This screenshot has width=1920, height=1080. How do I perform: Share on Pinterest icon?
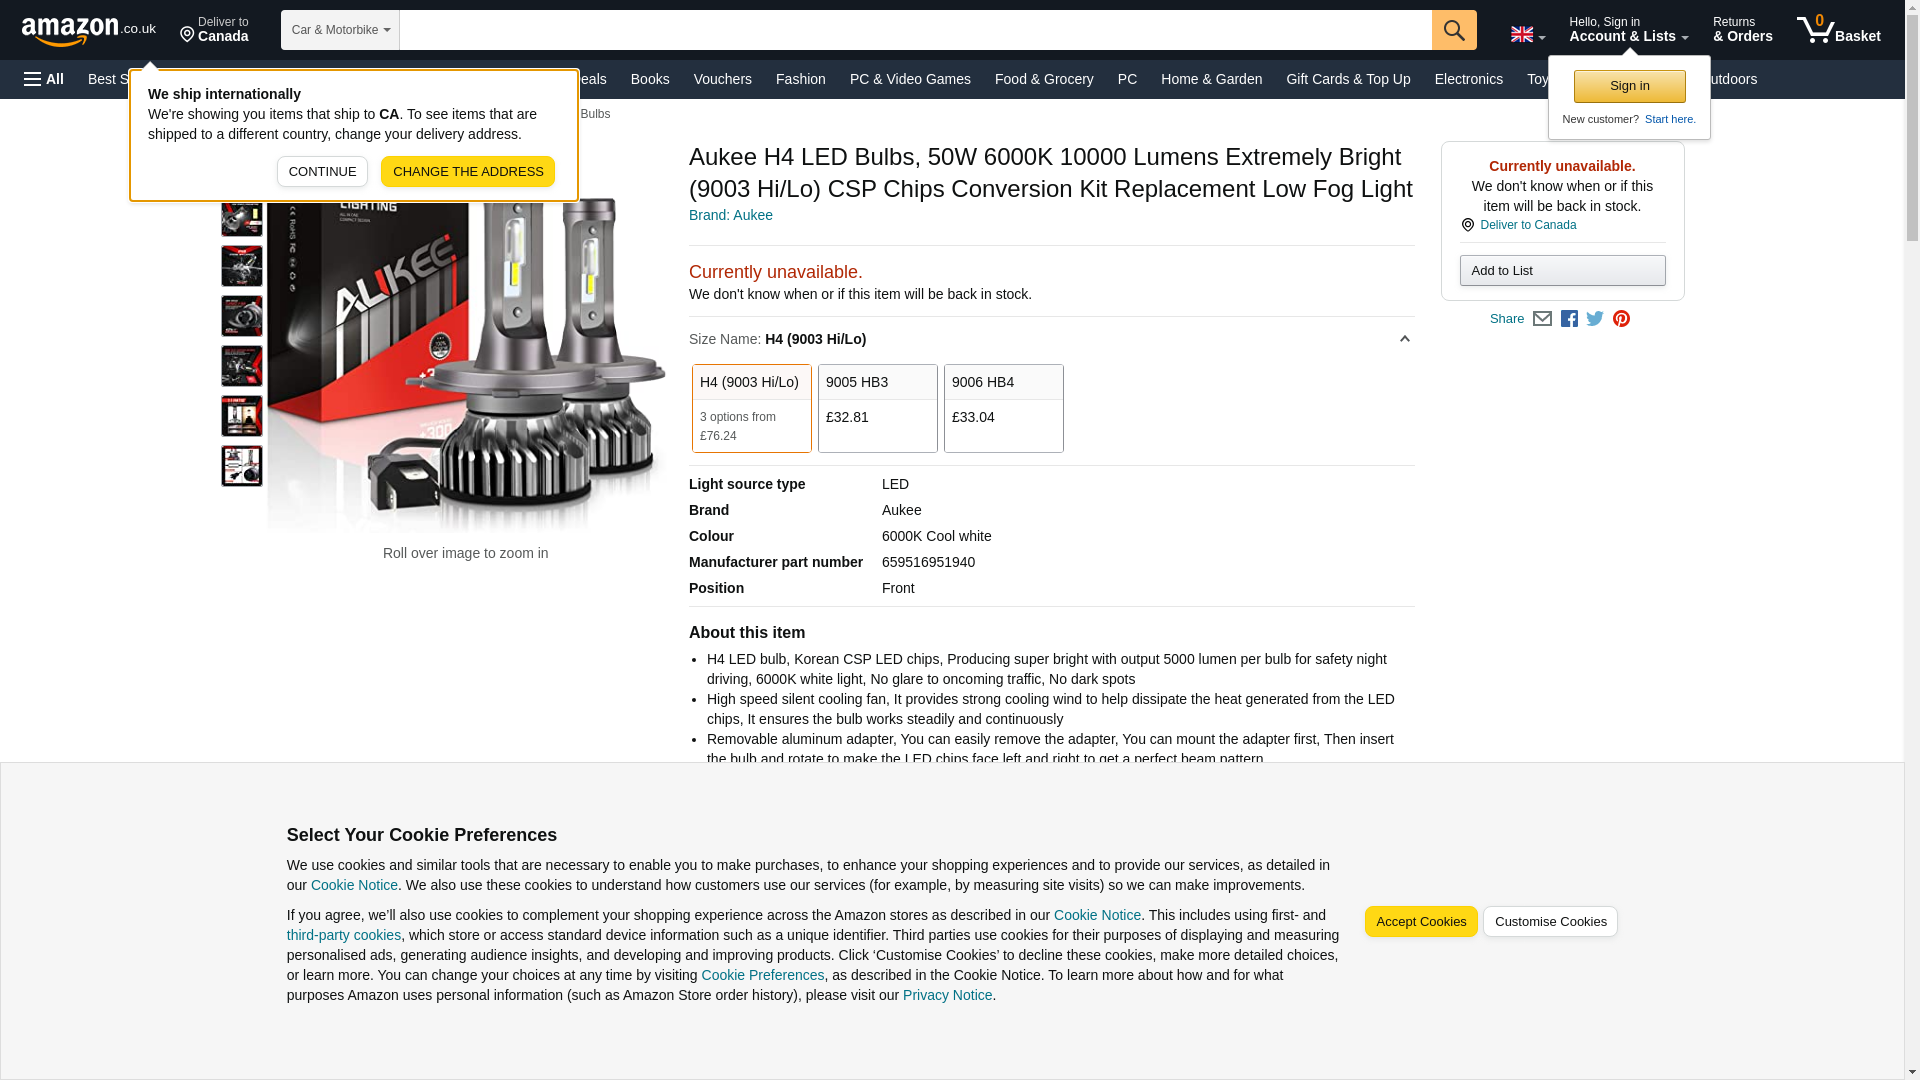[x=1621, y=319]
